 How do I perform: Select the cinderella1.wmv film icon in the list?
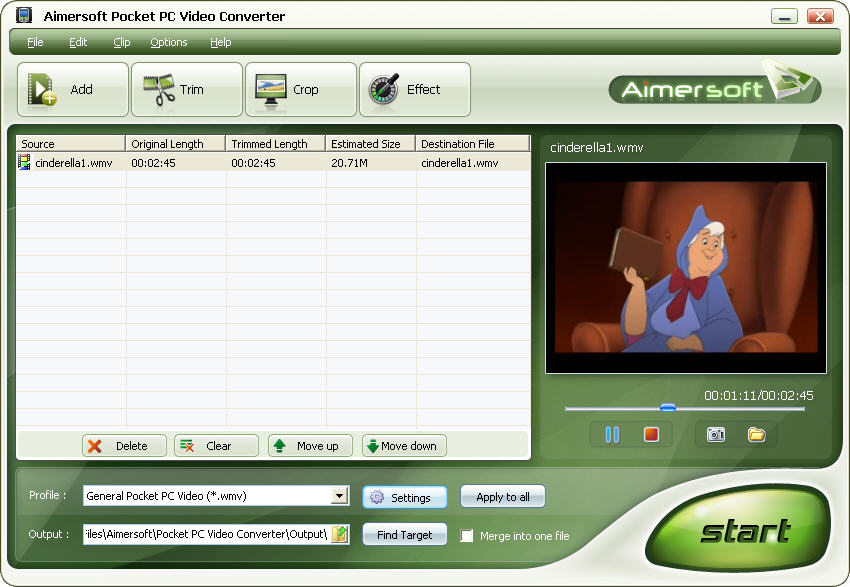click(24, 162)
